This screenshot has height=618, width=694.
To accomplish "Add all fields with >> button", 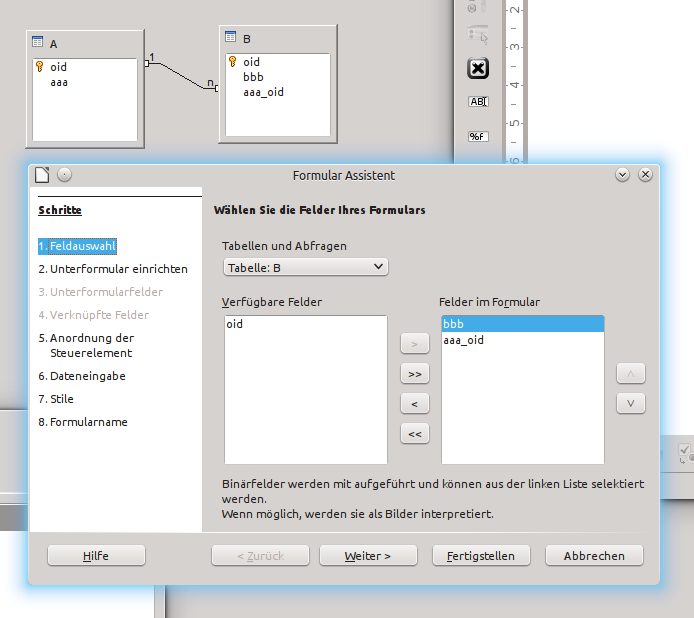I will (415, 374).
